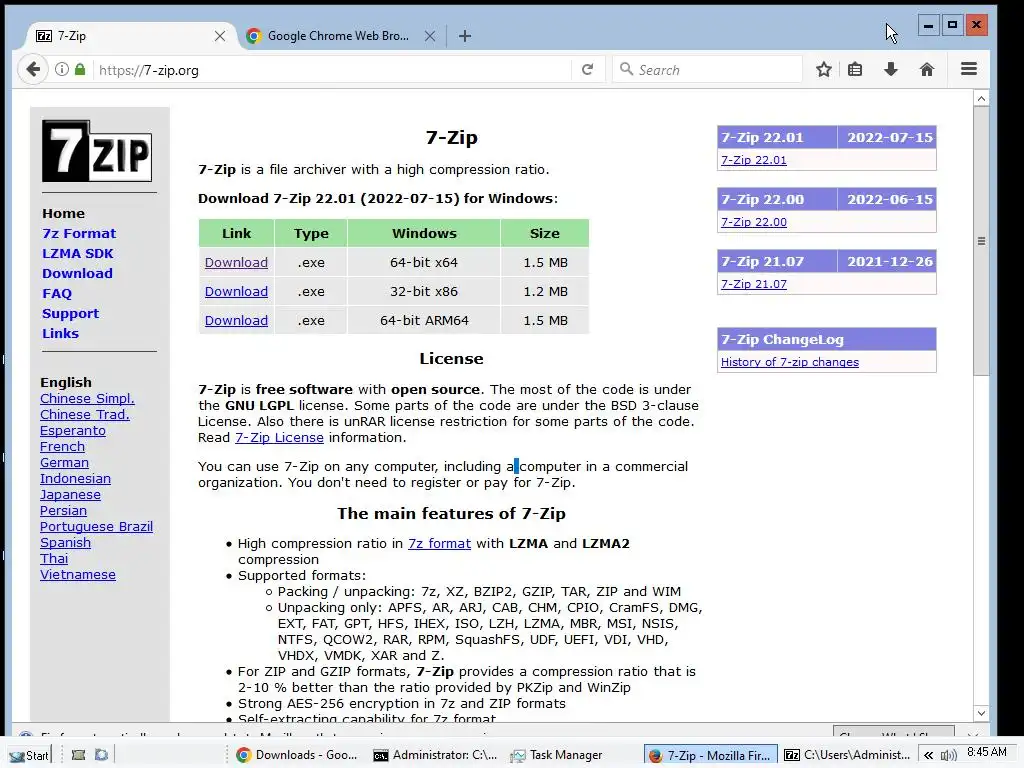Switch language to Chinese Trad.

85,415
